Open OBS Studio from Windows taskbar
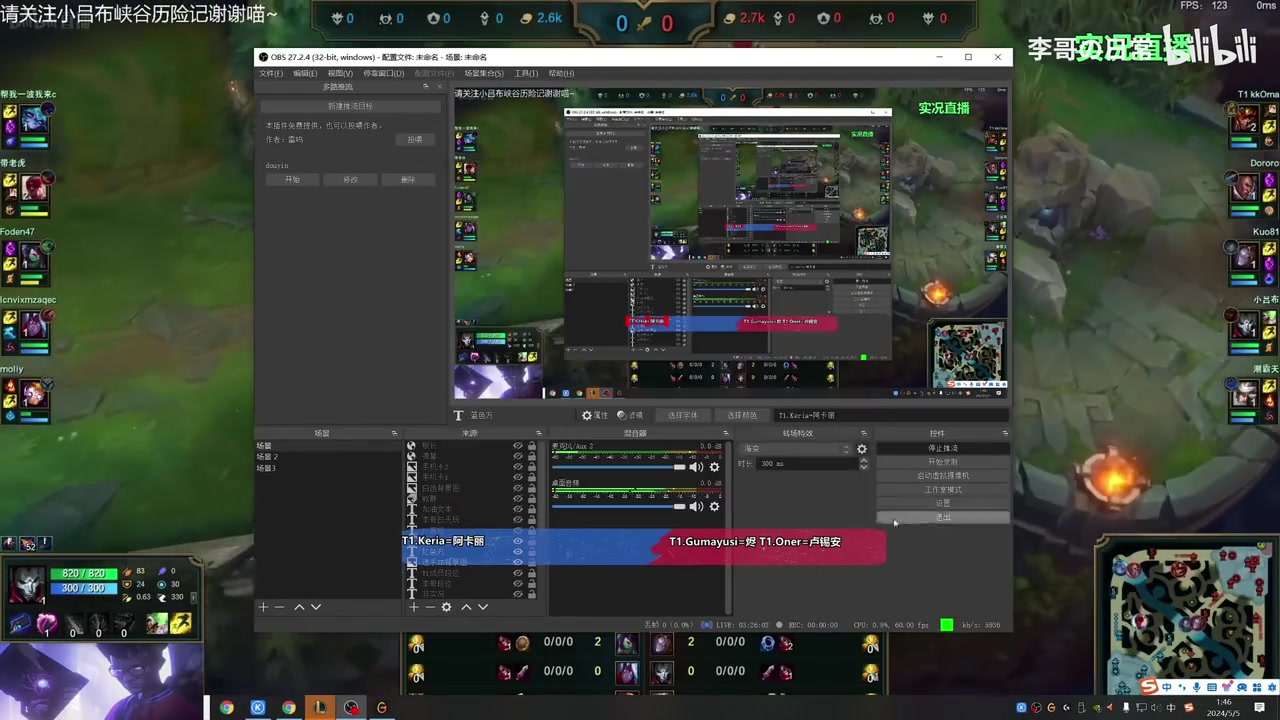The width and height of the screenshot is (1280, 720). 351,707
